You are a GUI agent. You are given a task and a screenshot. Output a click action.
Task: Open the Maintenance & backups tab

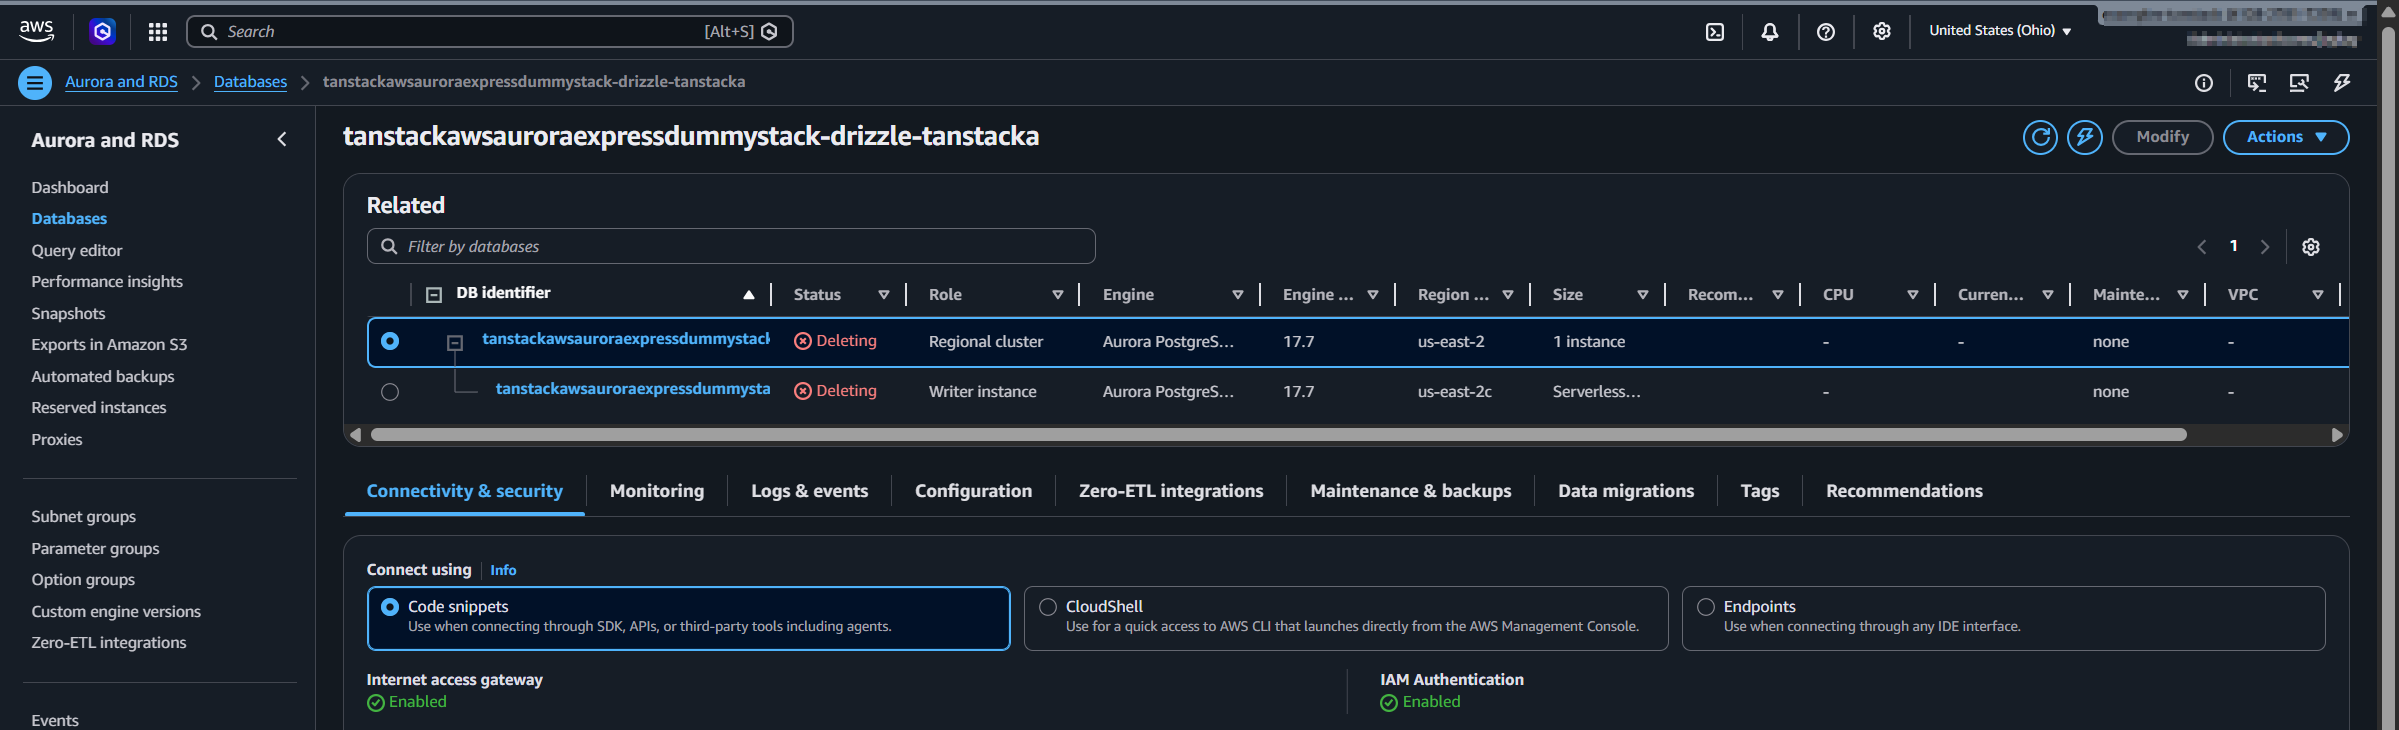[x=1411, y=491]
